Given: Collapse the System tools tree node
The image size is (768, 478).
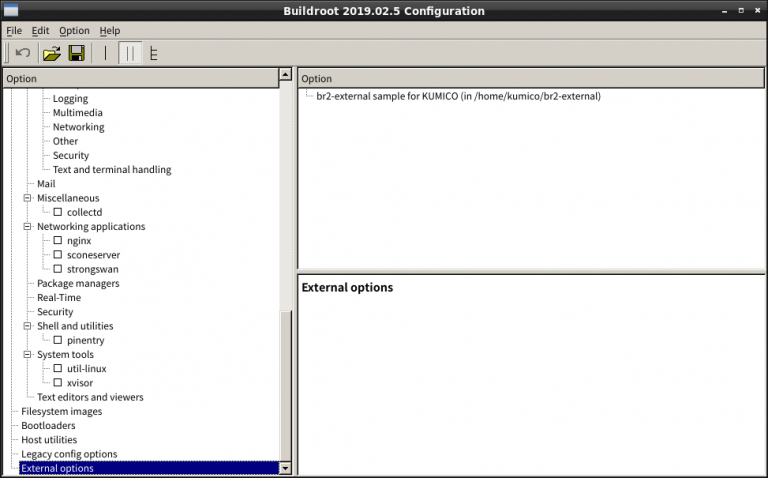Looking at the screenshot, I should pyautogui.click(x=28, y=355).
